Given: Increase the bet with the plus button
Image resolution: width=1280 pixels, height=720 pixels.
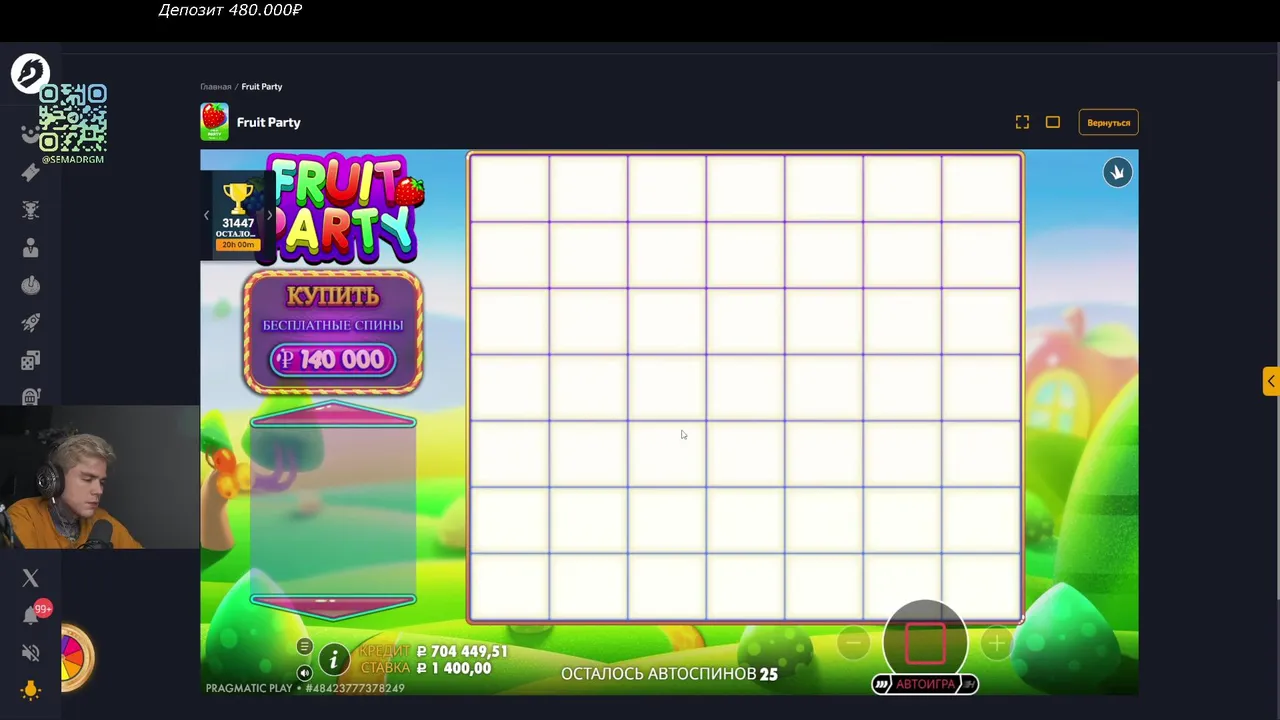Looking at the screenshot, I should coord(997,644).
